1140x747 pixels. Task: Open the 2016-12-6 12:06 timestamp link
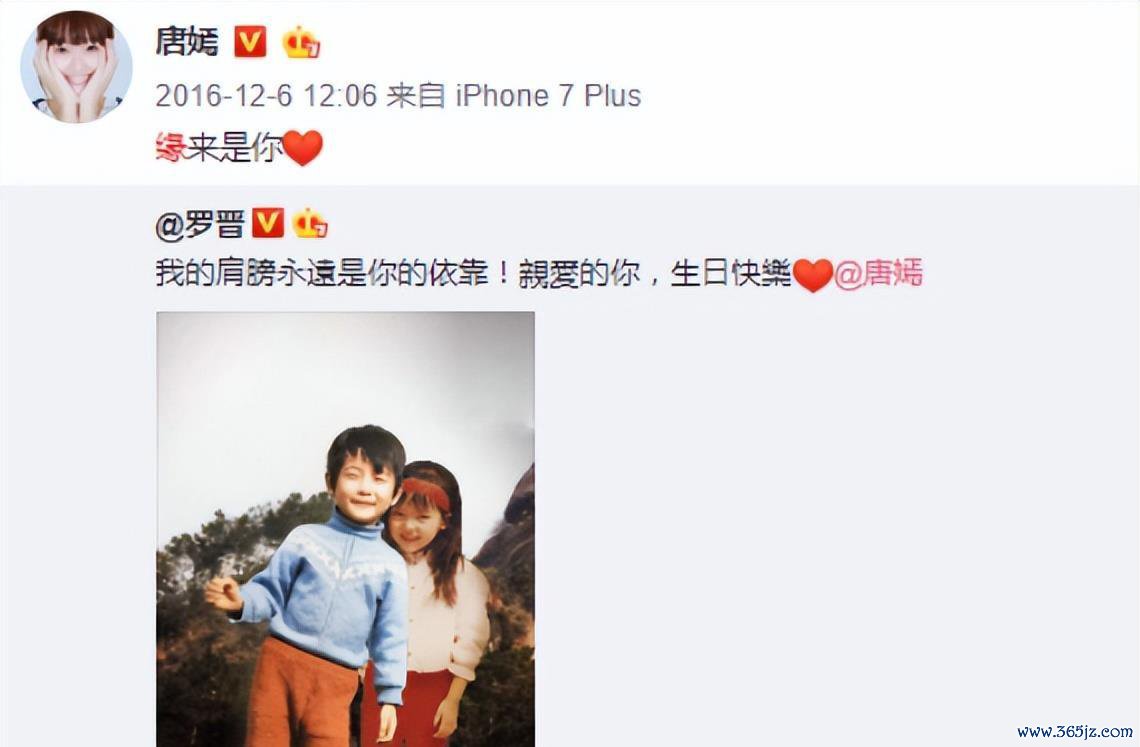(266, 96)
